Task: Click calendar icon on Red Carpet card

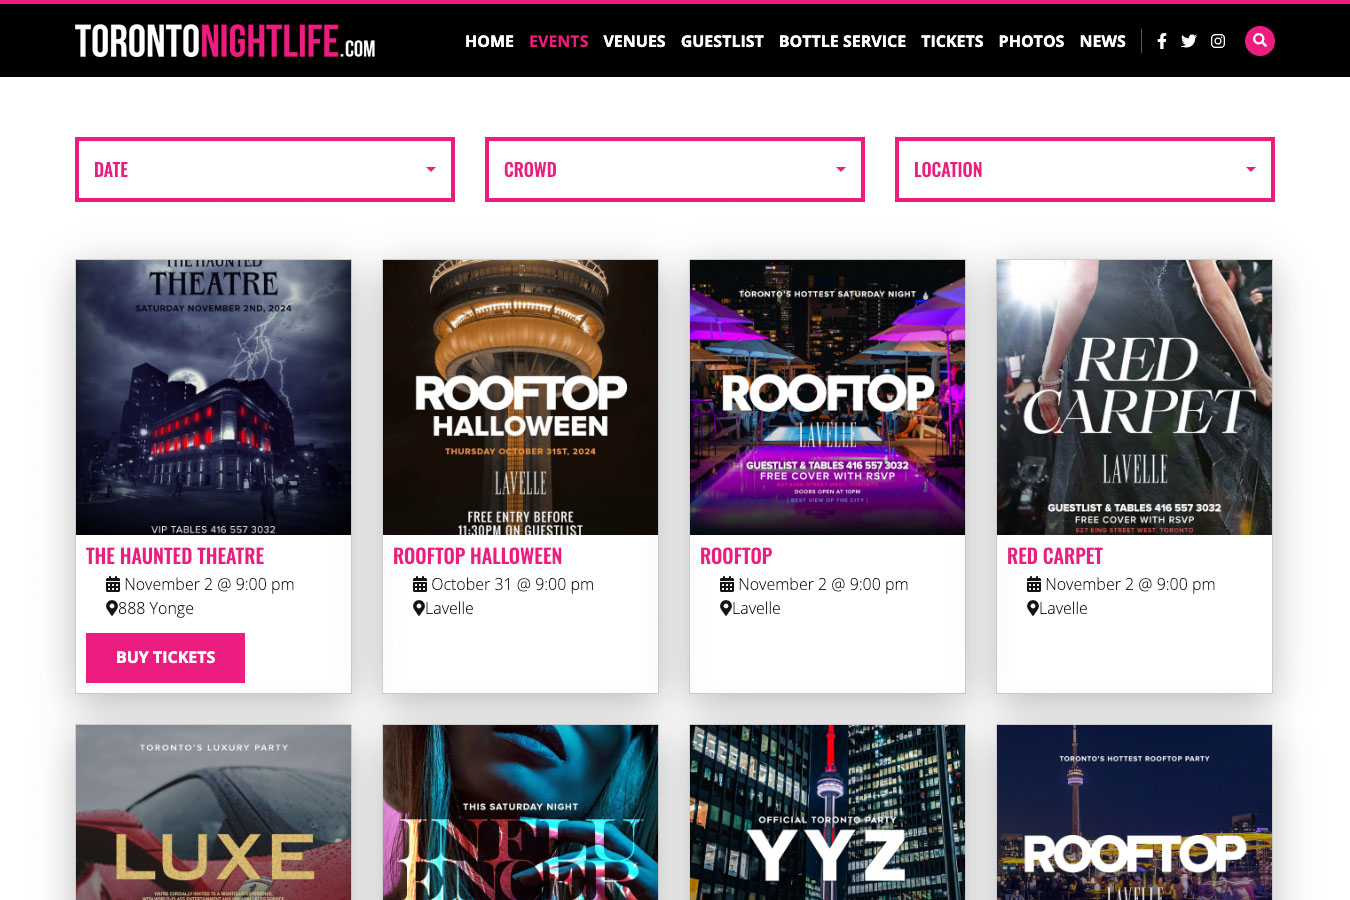Action: pos(1034,584)
